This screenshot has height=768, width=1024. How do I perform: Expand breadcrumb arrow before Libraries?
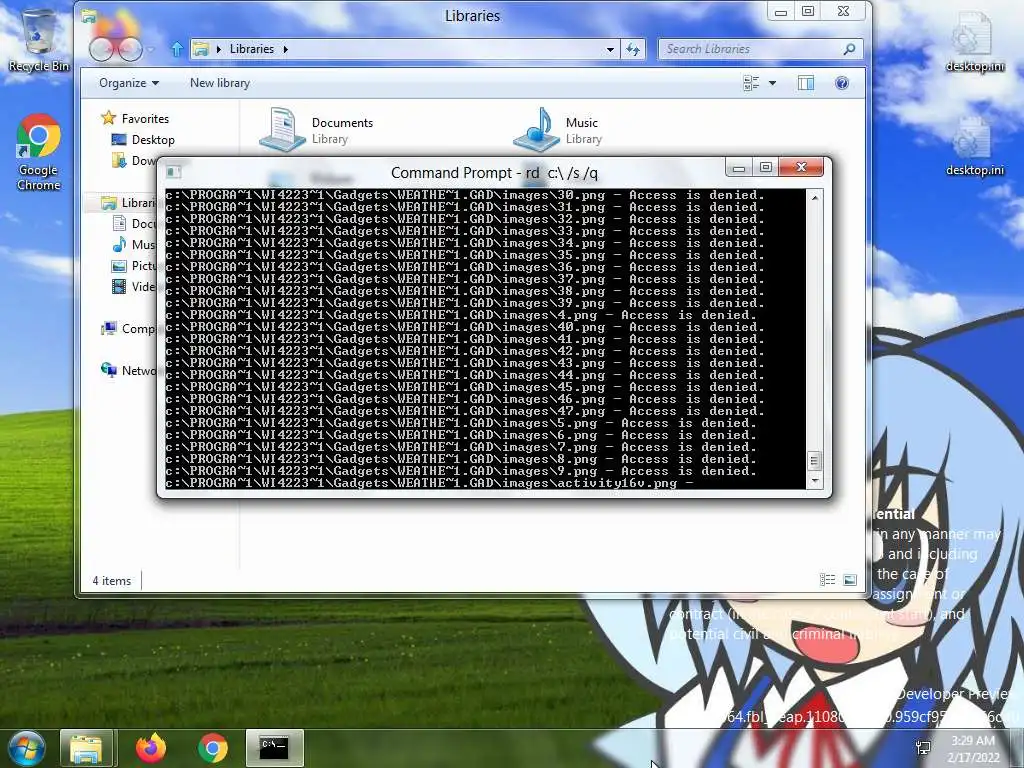(x=219, y=49)
